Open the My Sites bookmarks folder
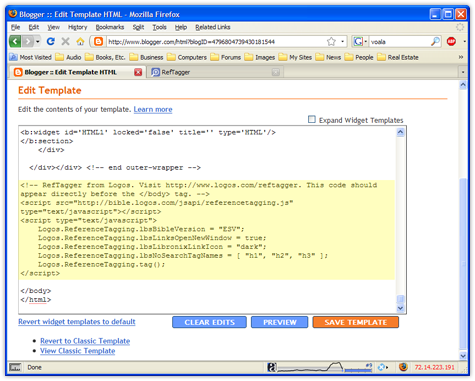Image resolution: width=475 pixels, height=381 pixels. click(x=295, y=57)
